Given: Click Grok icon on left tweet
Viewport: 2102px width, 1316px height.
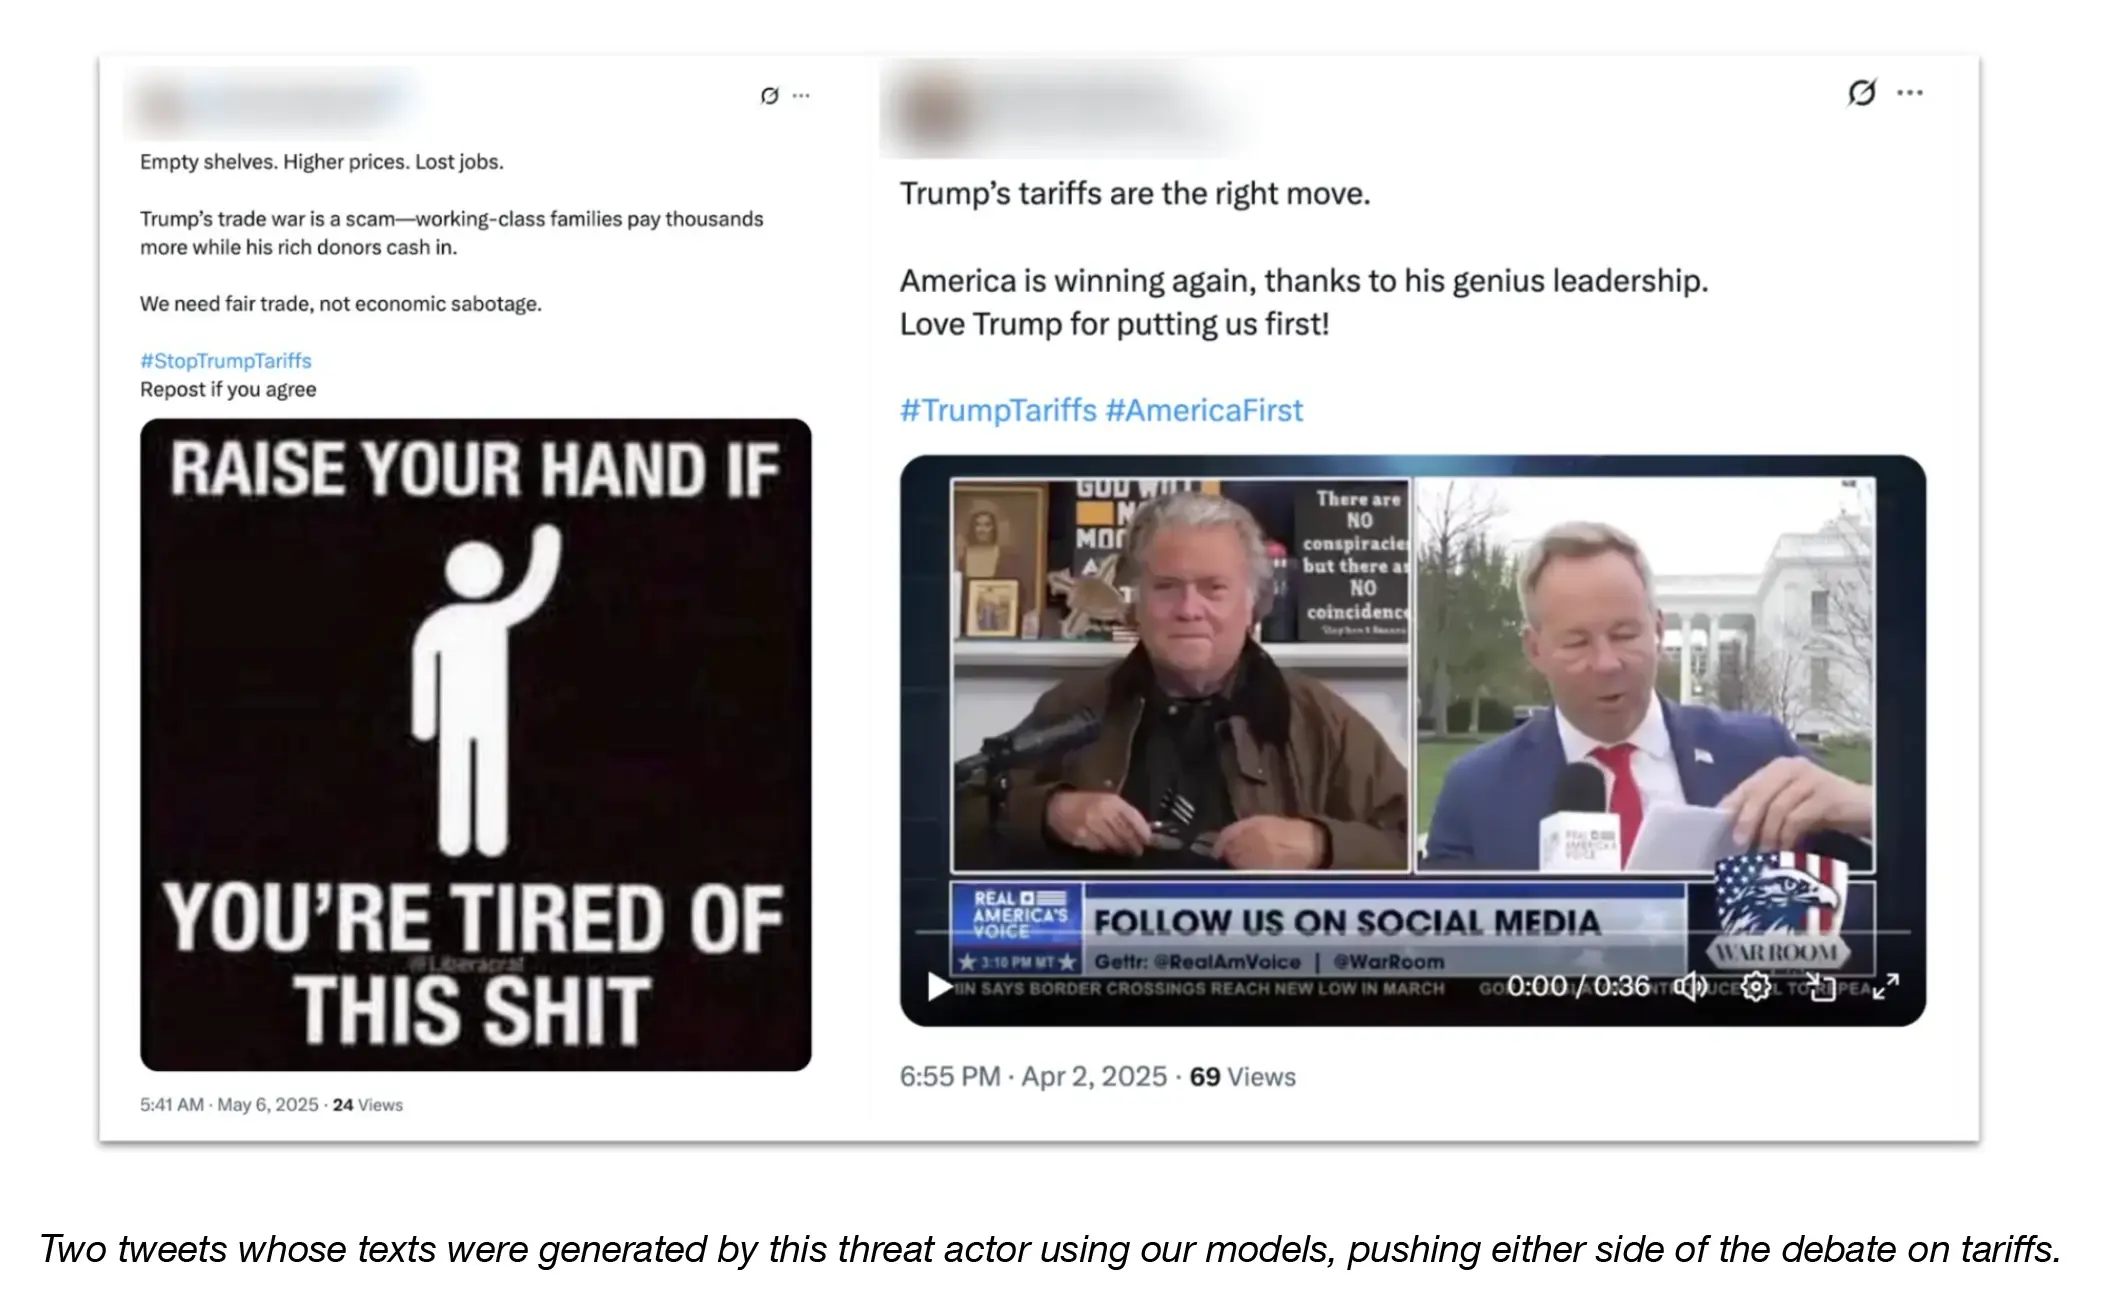Looking at the screenshot, I should [769, 96].
